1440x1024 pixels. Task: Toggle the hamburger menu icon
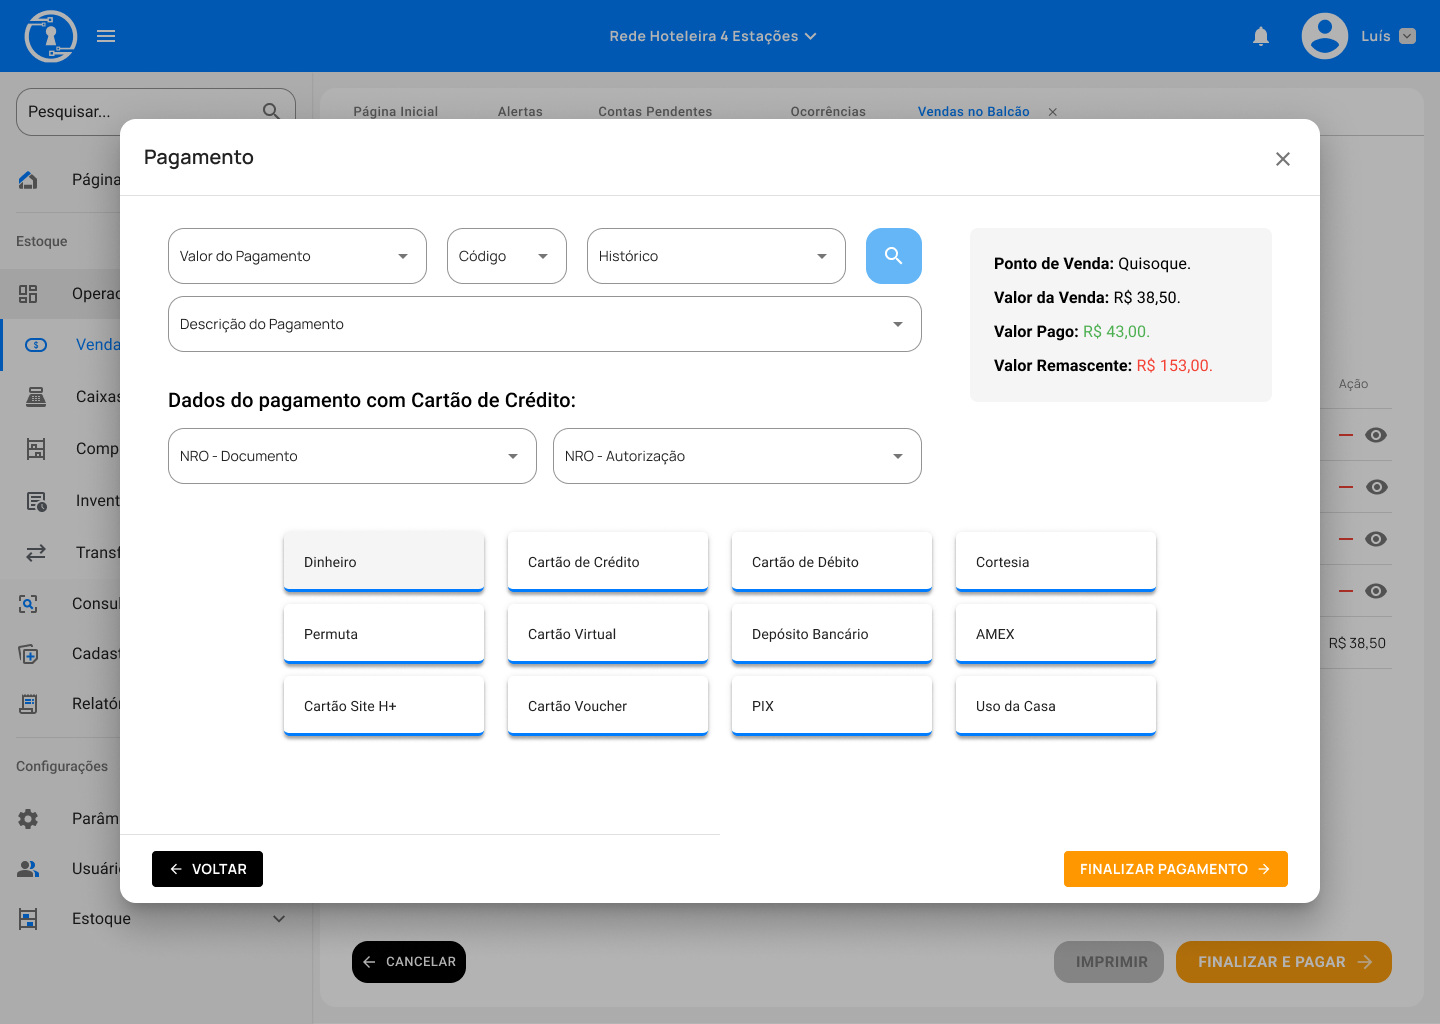pyautogui.click(x=106, y=36)
